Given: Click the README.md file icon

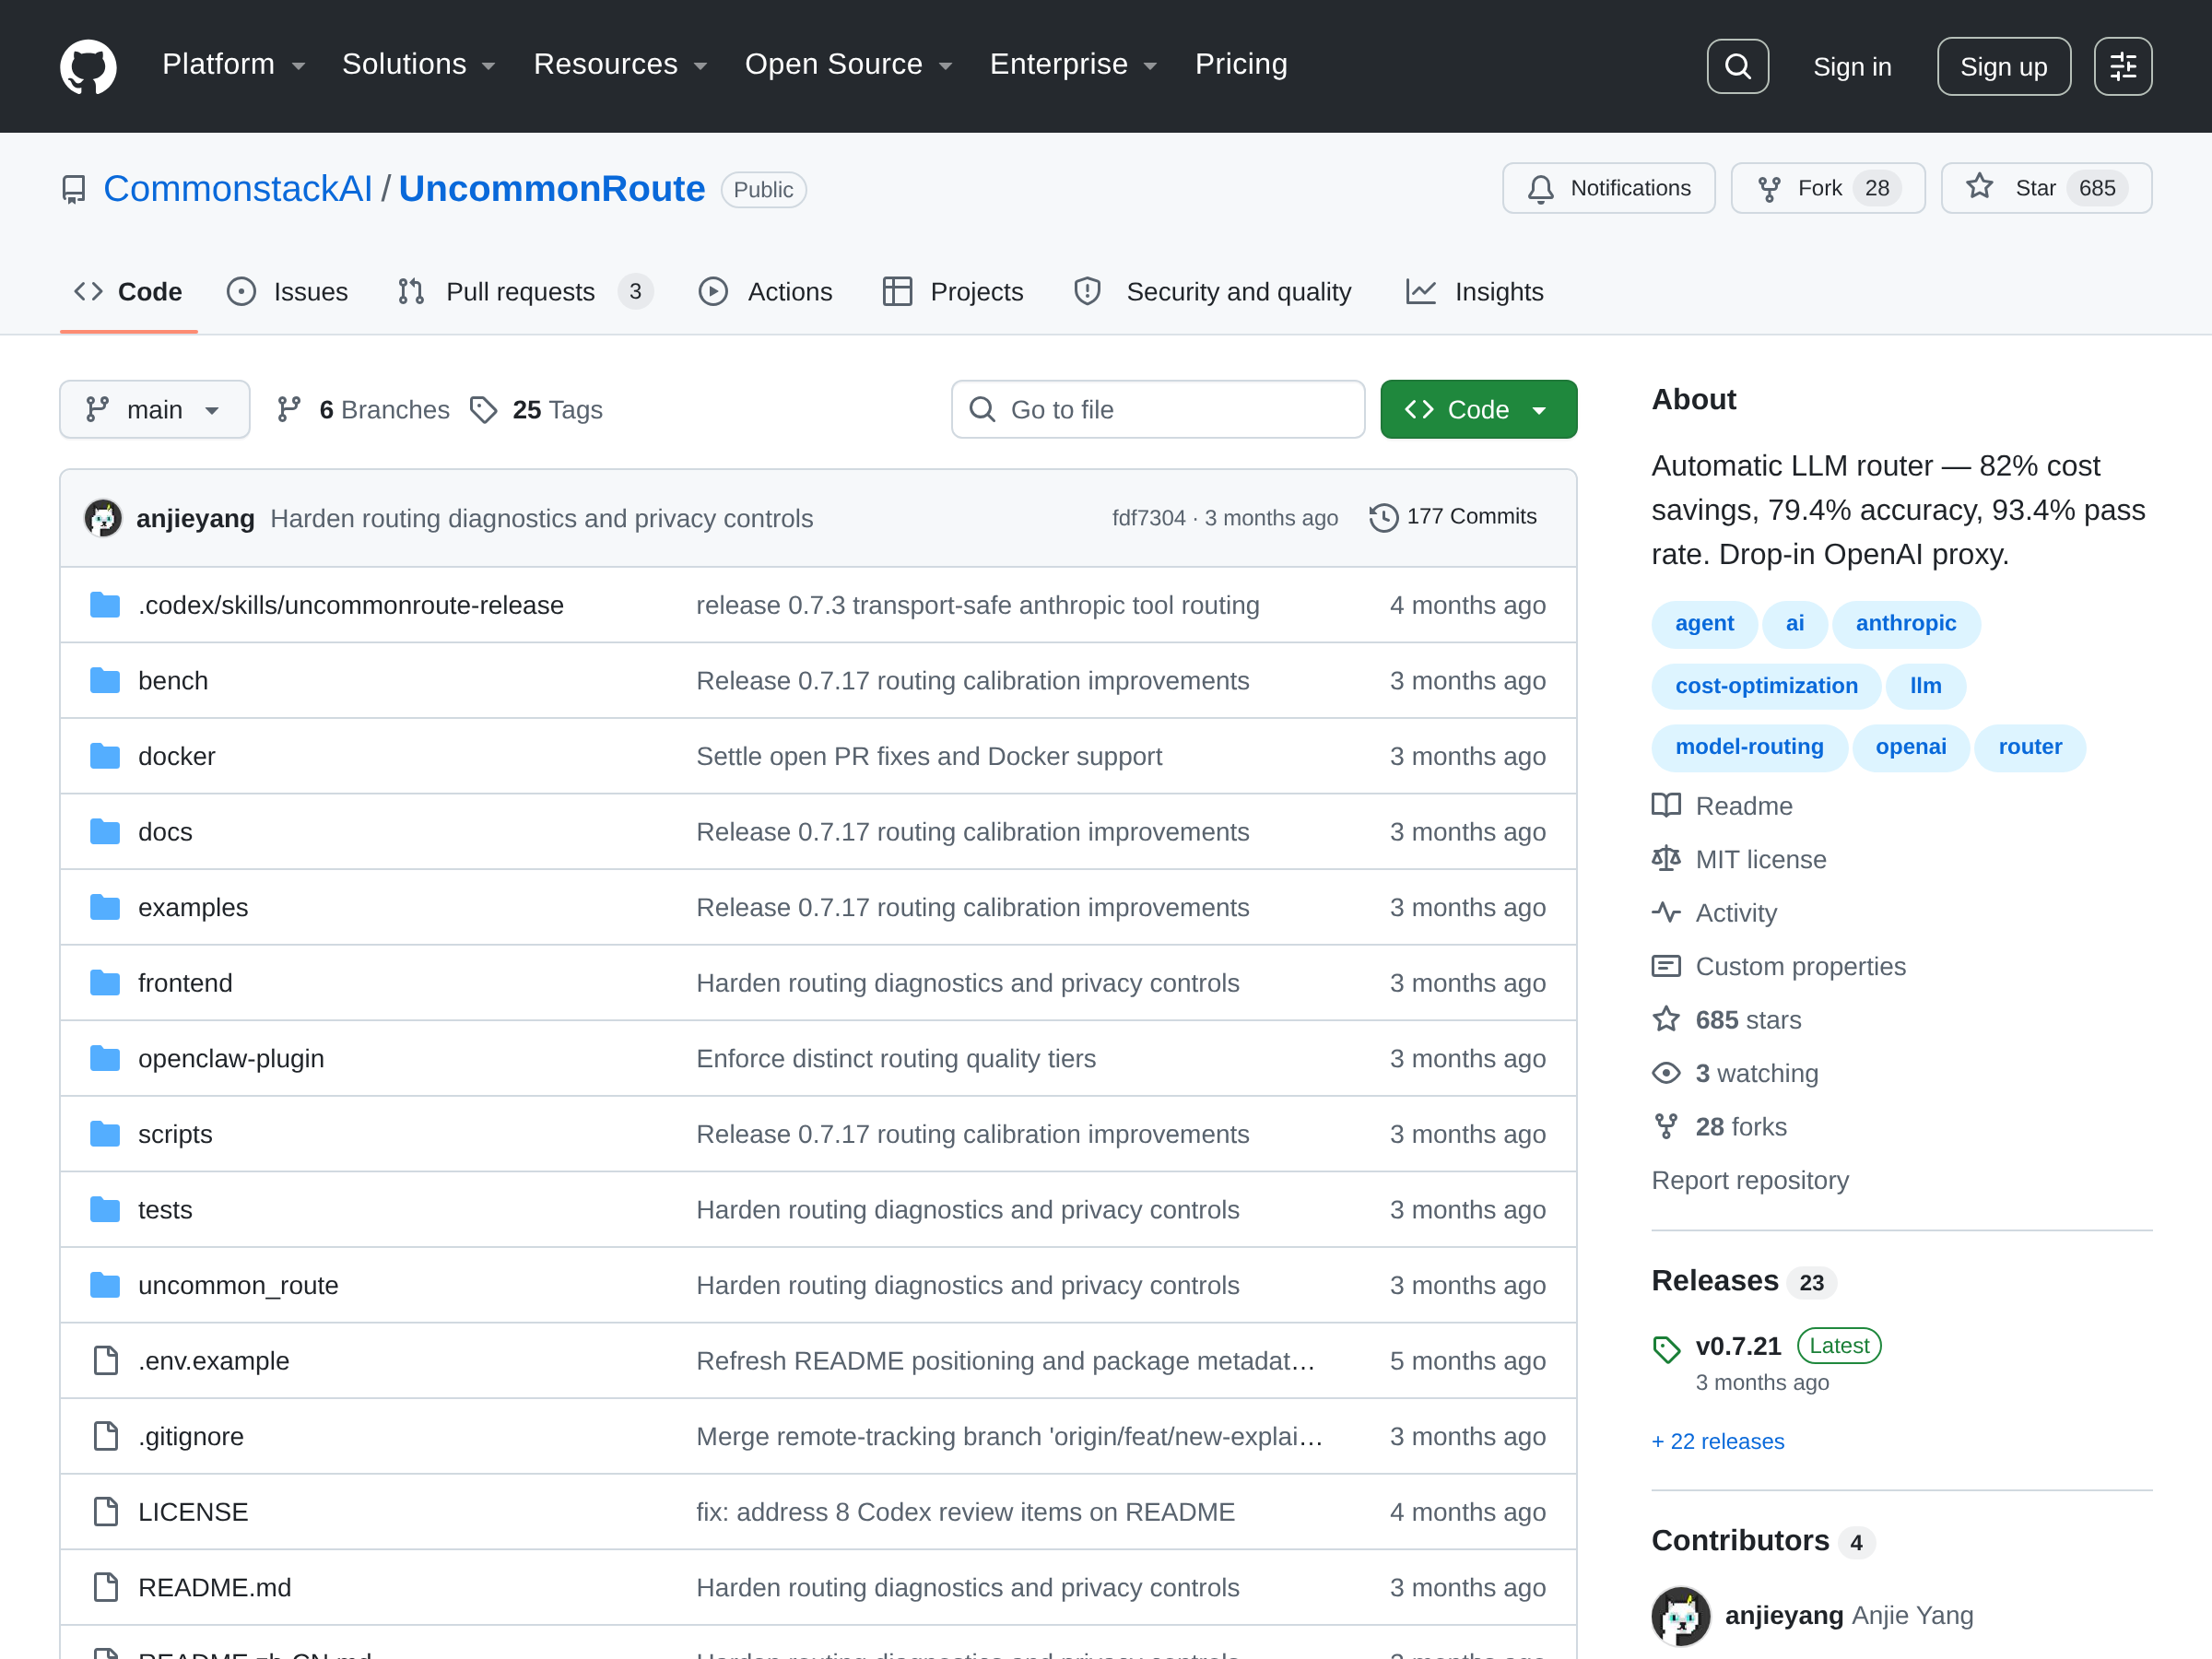Looking at the screenshot, I should point(105,1587).
